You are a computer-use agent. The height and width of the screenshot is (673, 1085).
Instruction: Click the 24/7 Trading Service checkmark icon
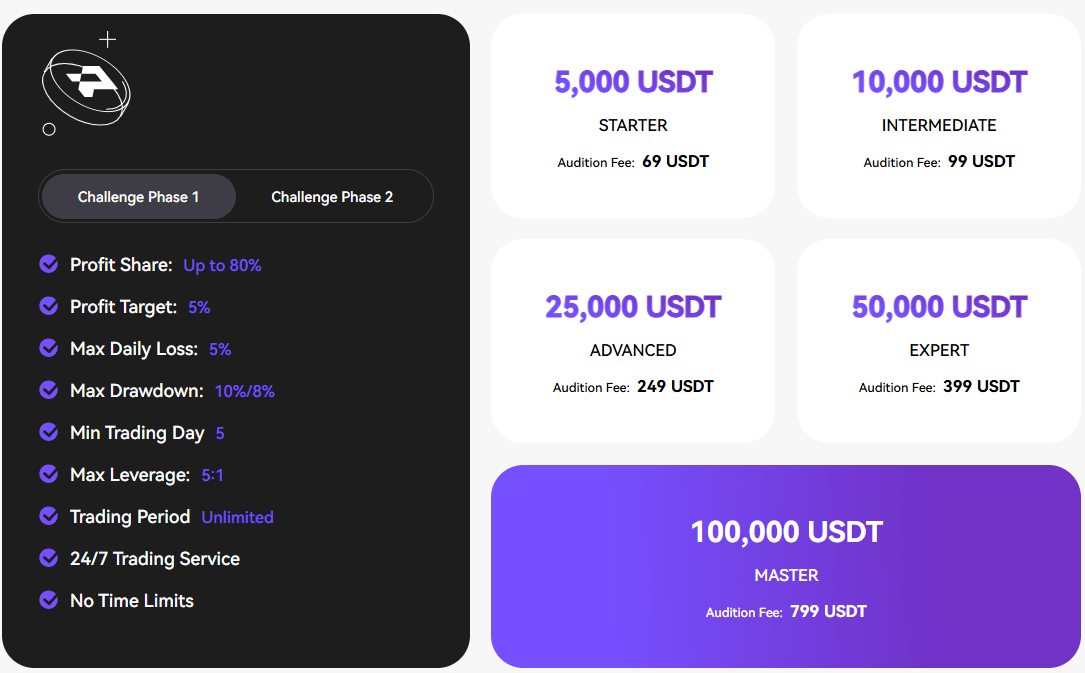(48, 558)
